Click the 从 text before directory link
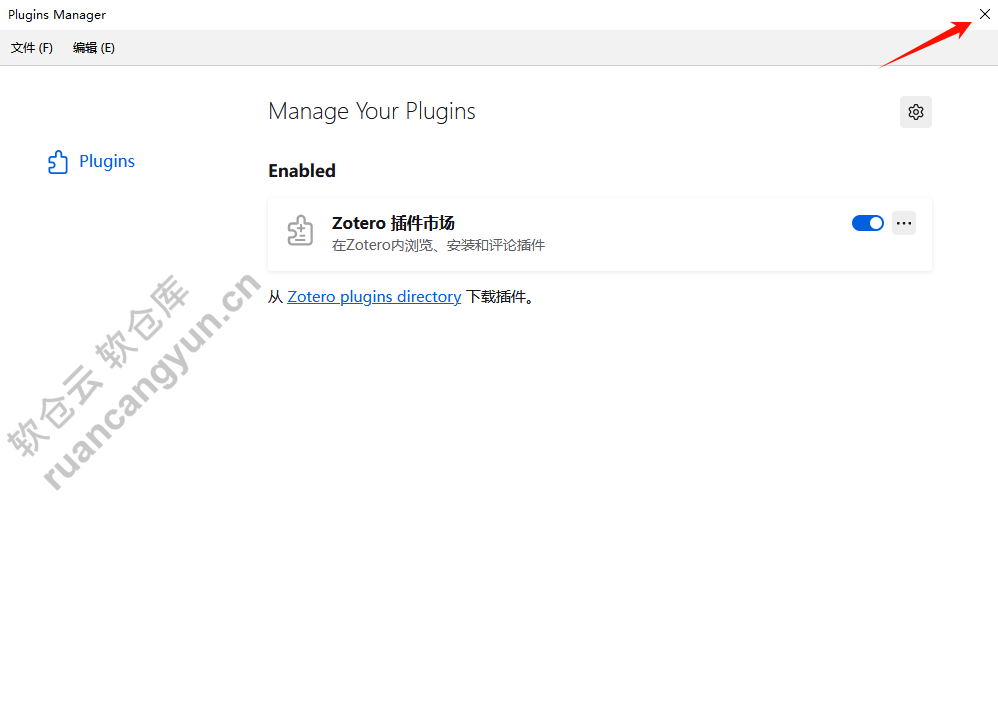 276,297
